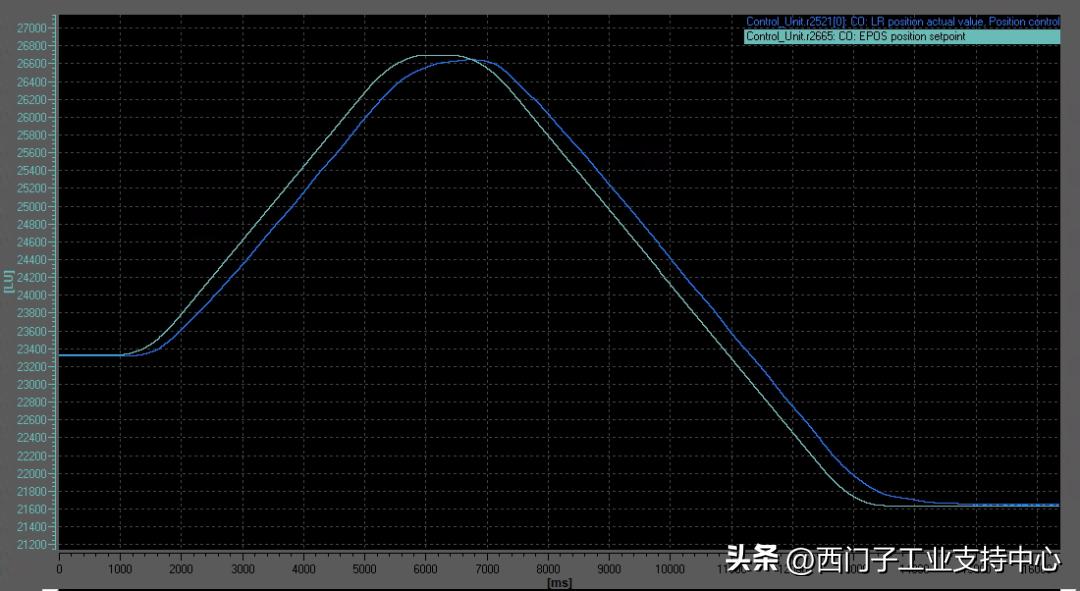Click the [ms] horizontal axis label
The image size is (1080, 591).
coord(561,582)
